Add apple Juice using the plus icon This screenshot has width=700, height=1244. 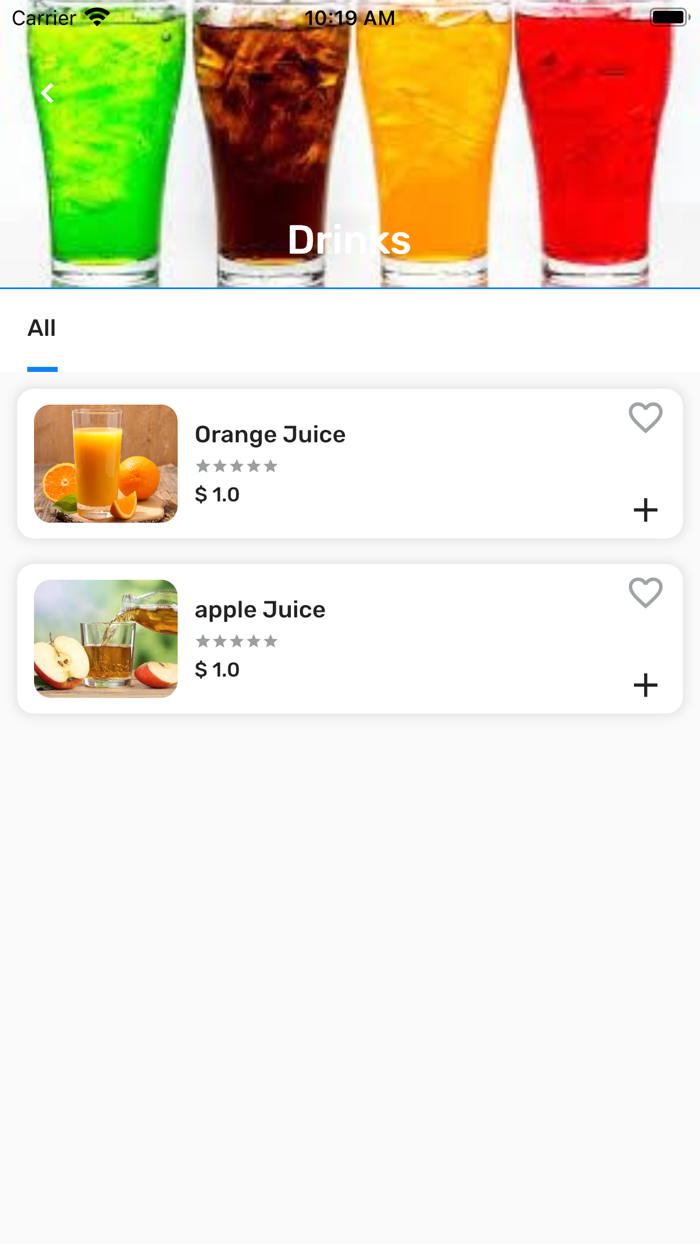645,685
